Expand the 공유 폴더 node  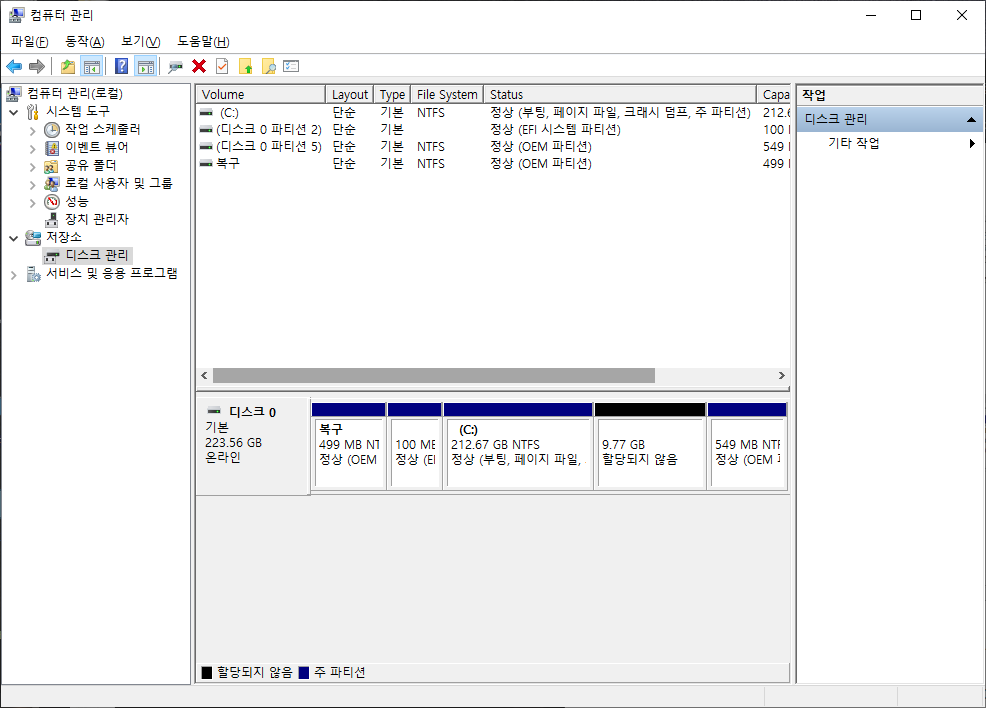pos(33,167)
